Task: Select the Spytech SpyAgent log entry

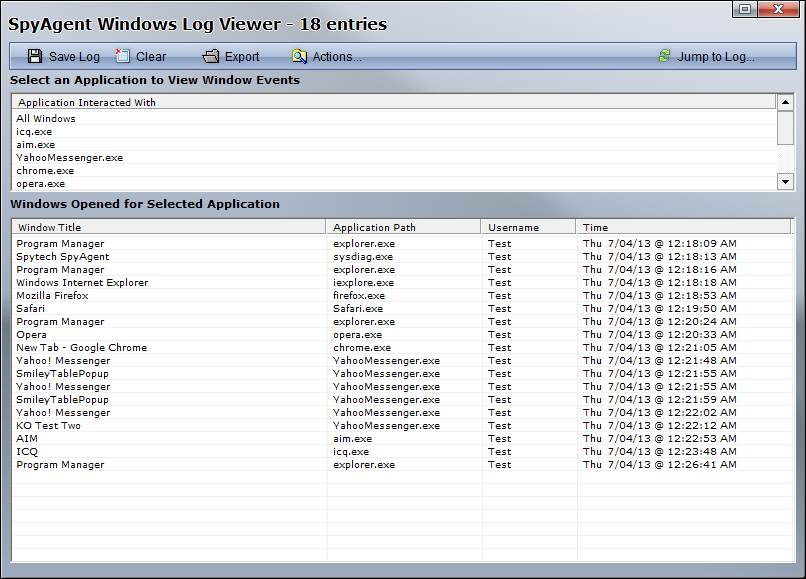Action: point(63,257)
